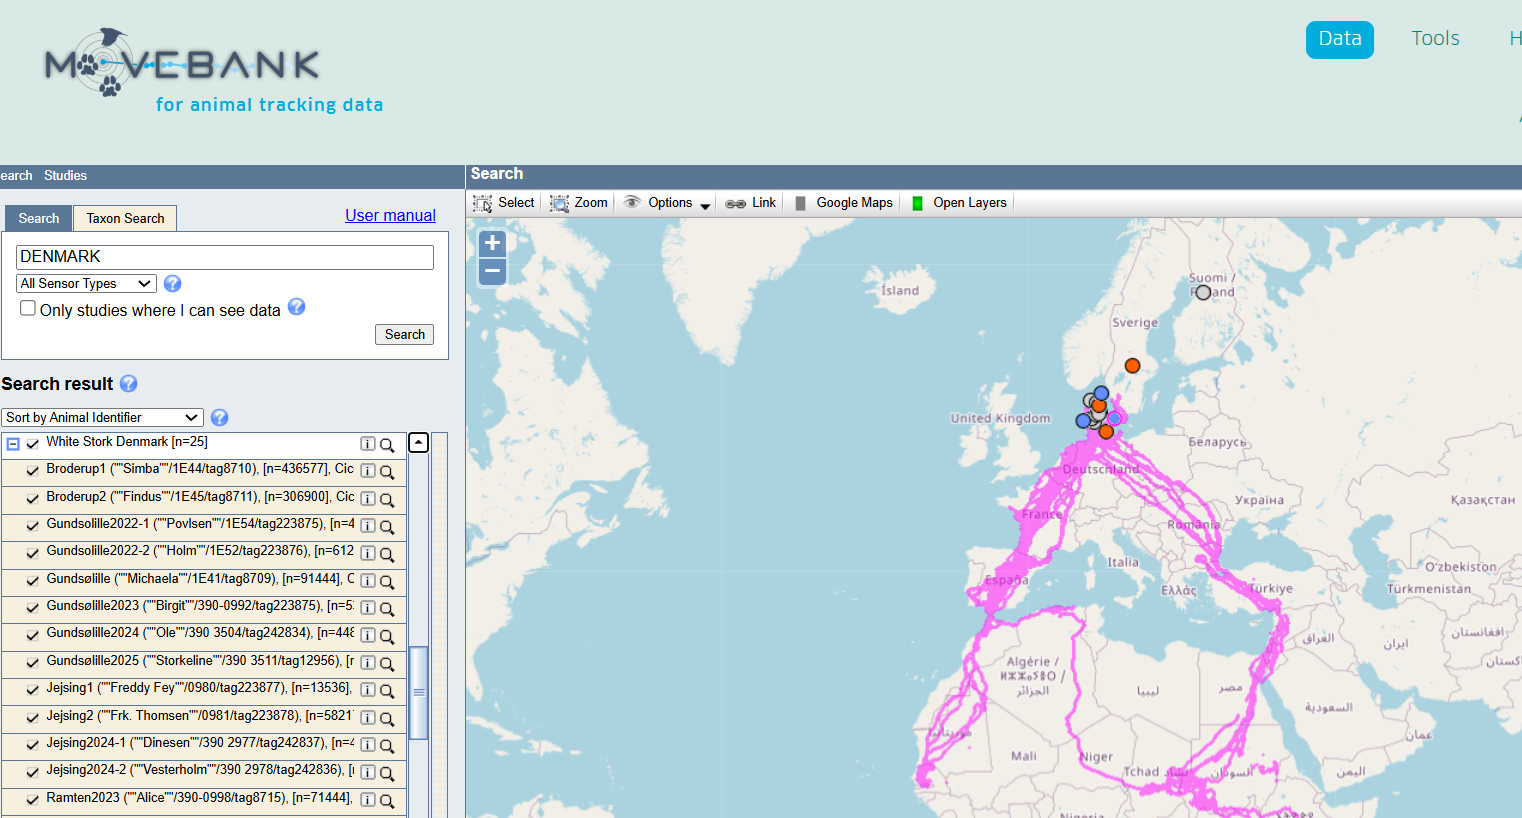
Task: Open info icon for Broderup1 stork
Action: [x=368, y=471]
